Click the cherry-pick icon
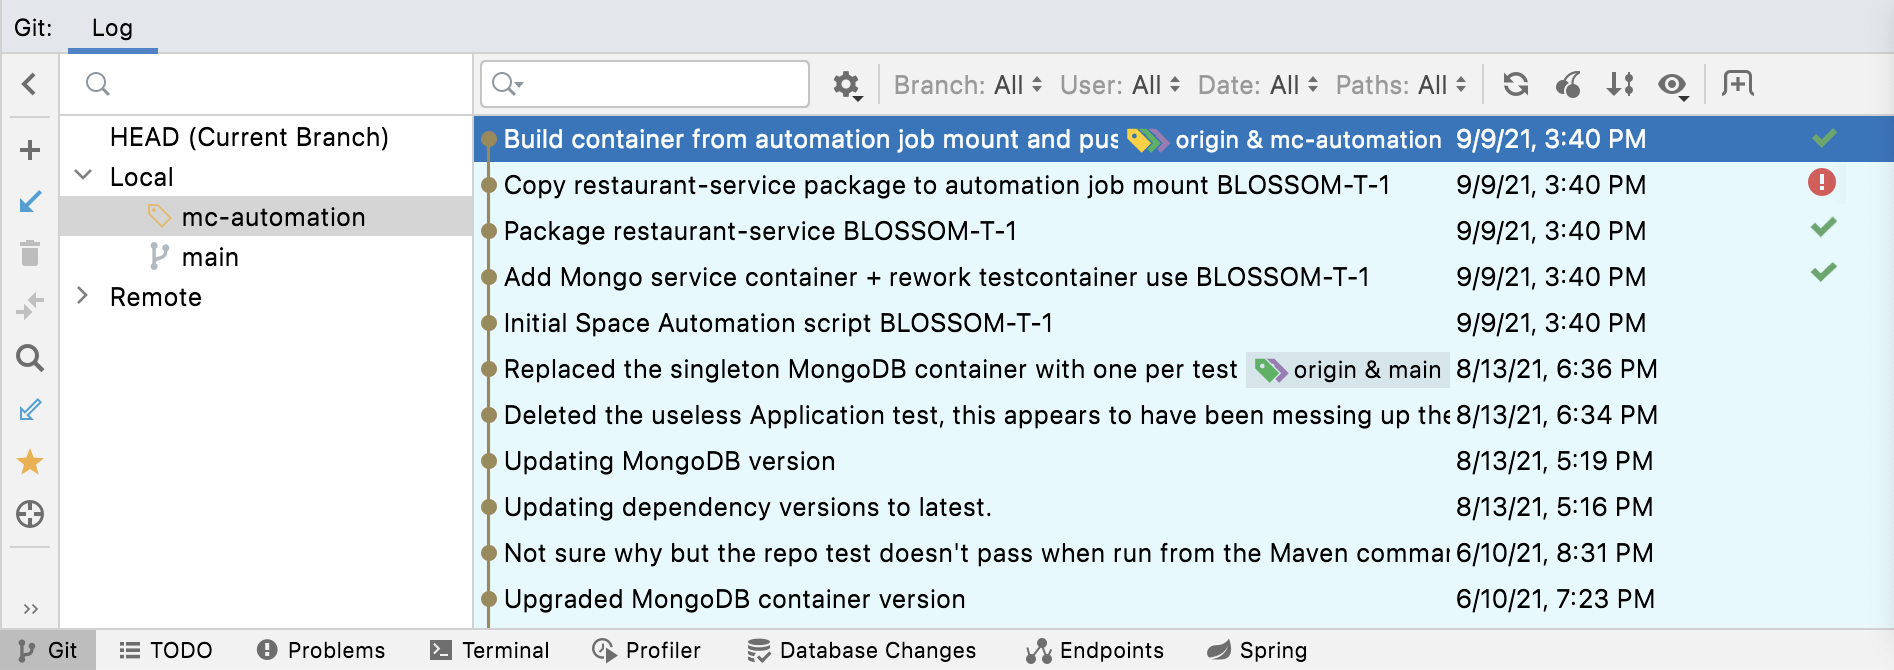Screen dimensions: 1894x670 tap(1568, 85)
